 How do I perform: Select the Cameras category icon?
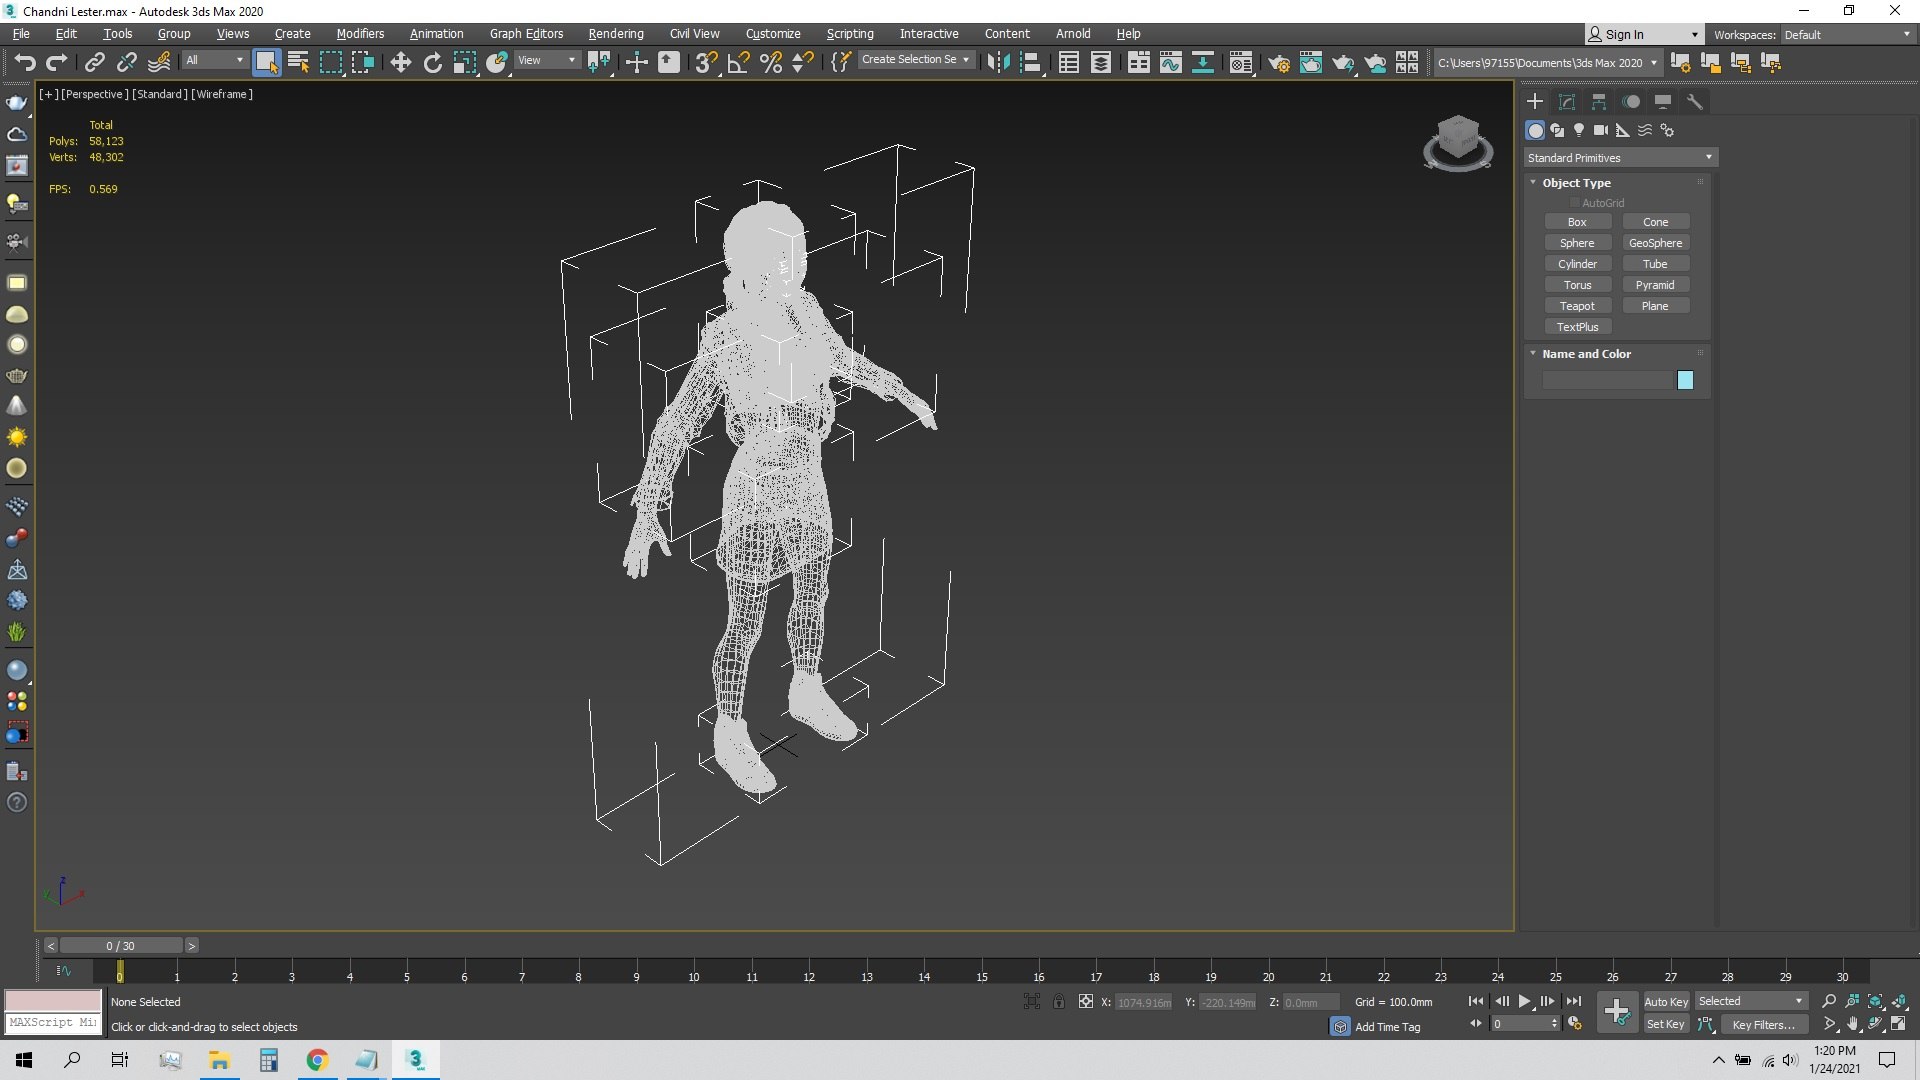[x=1601, y=130]
